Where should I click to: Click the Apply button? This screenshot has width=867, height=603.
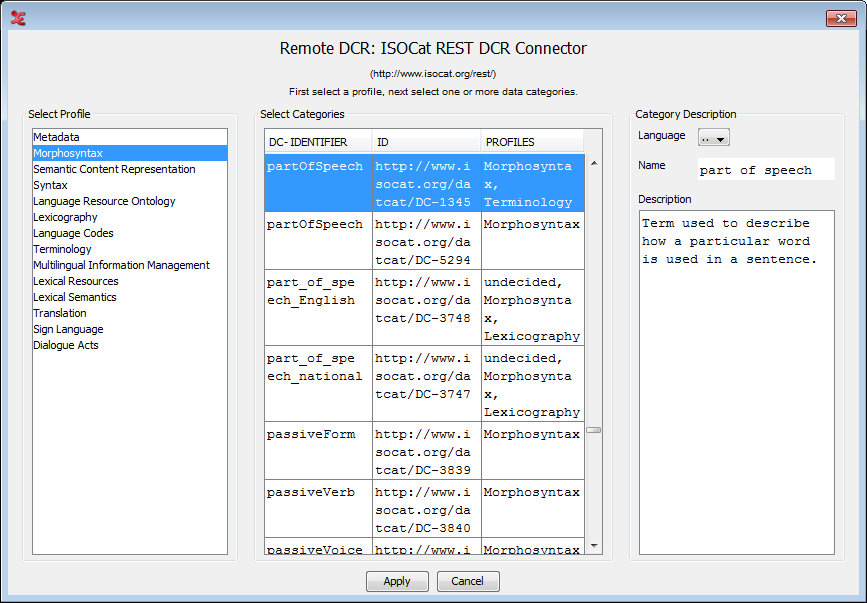coord(397,581)
